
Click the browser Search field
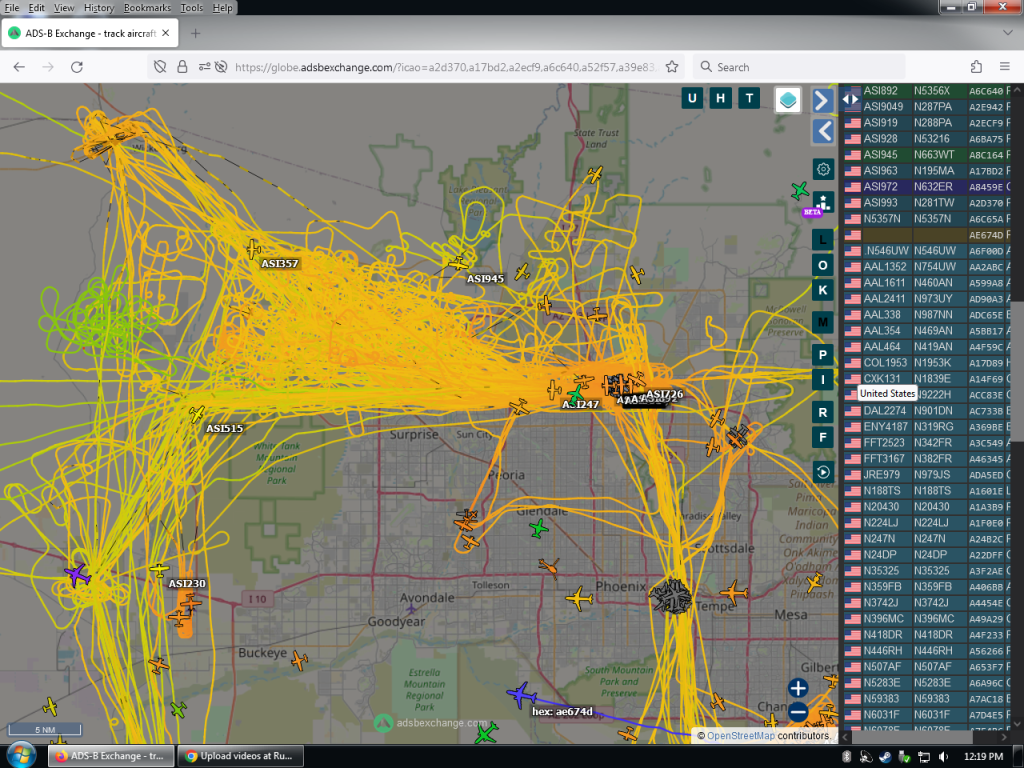[x=799, y=67]
